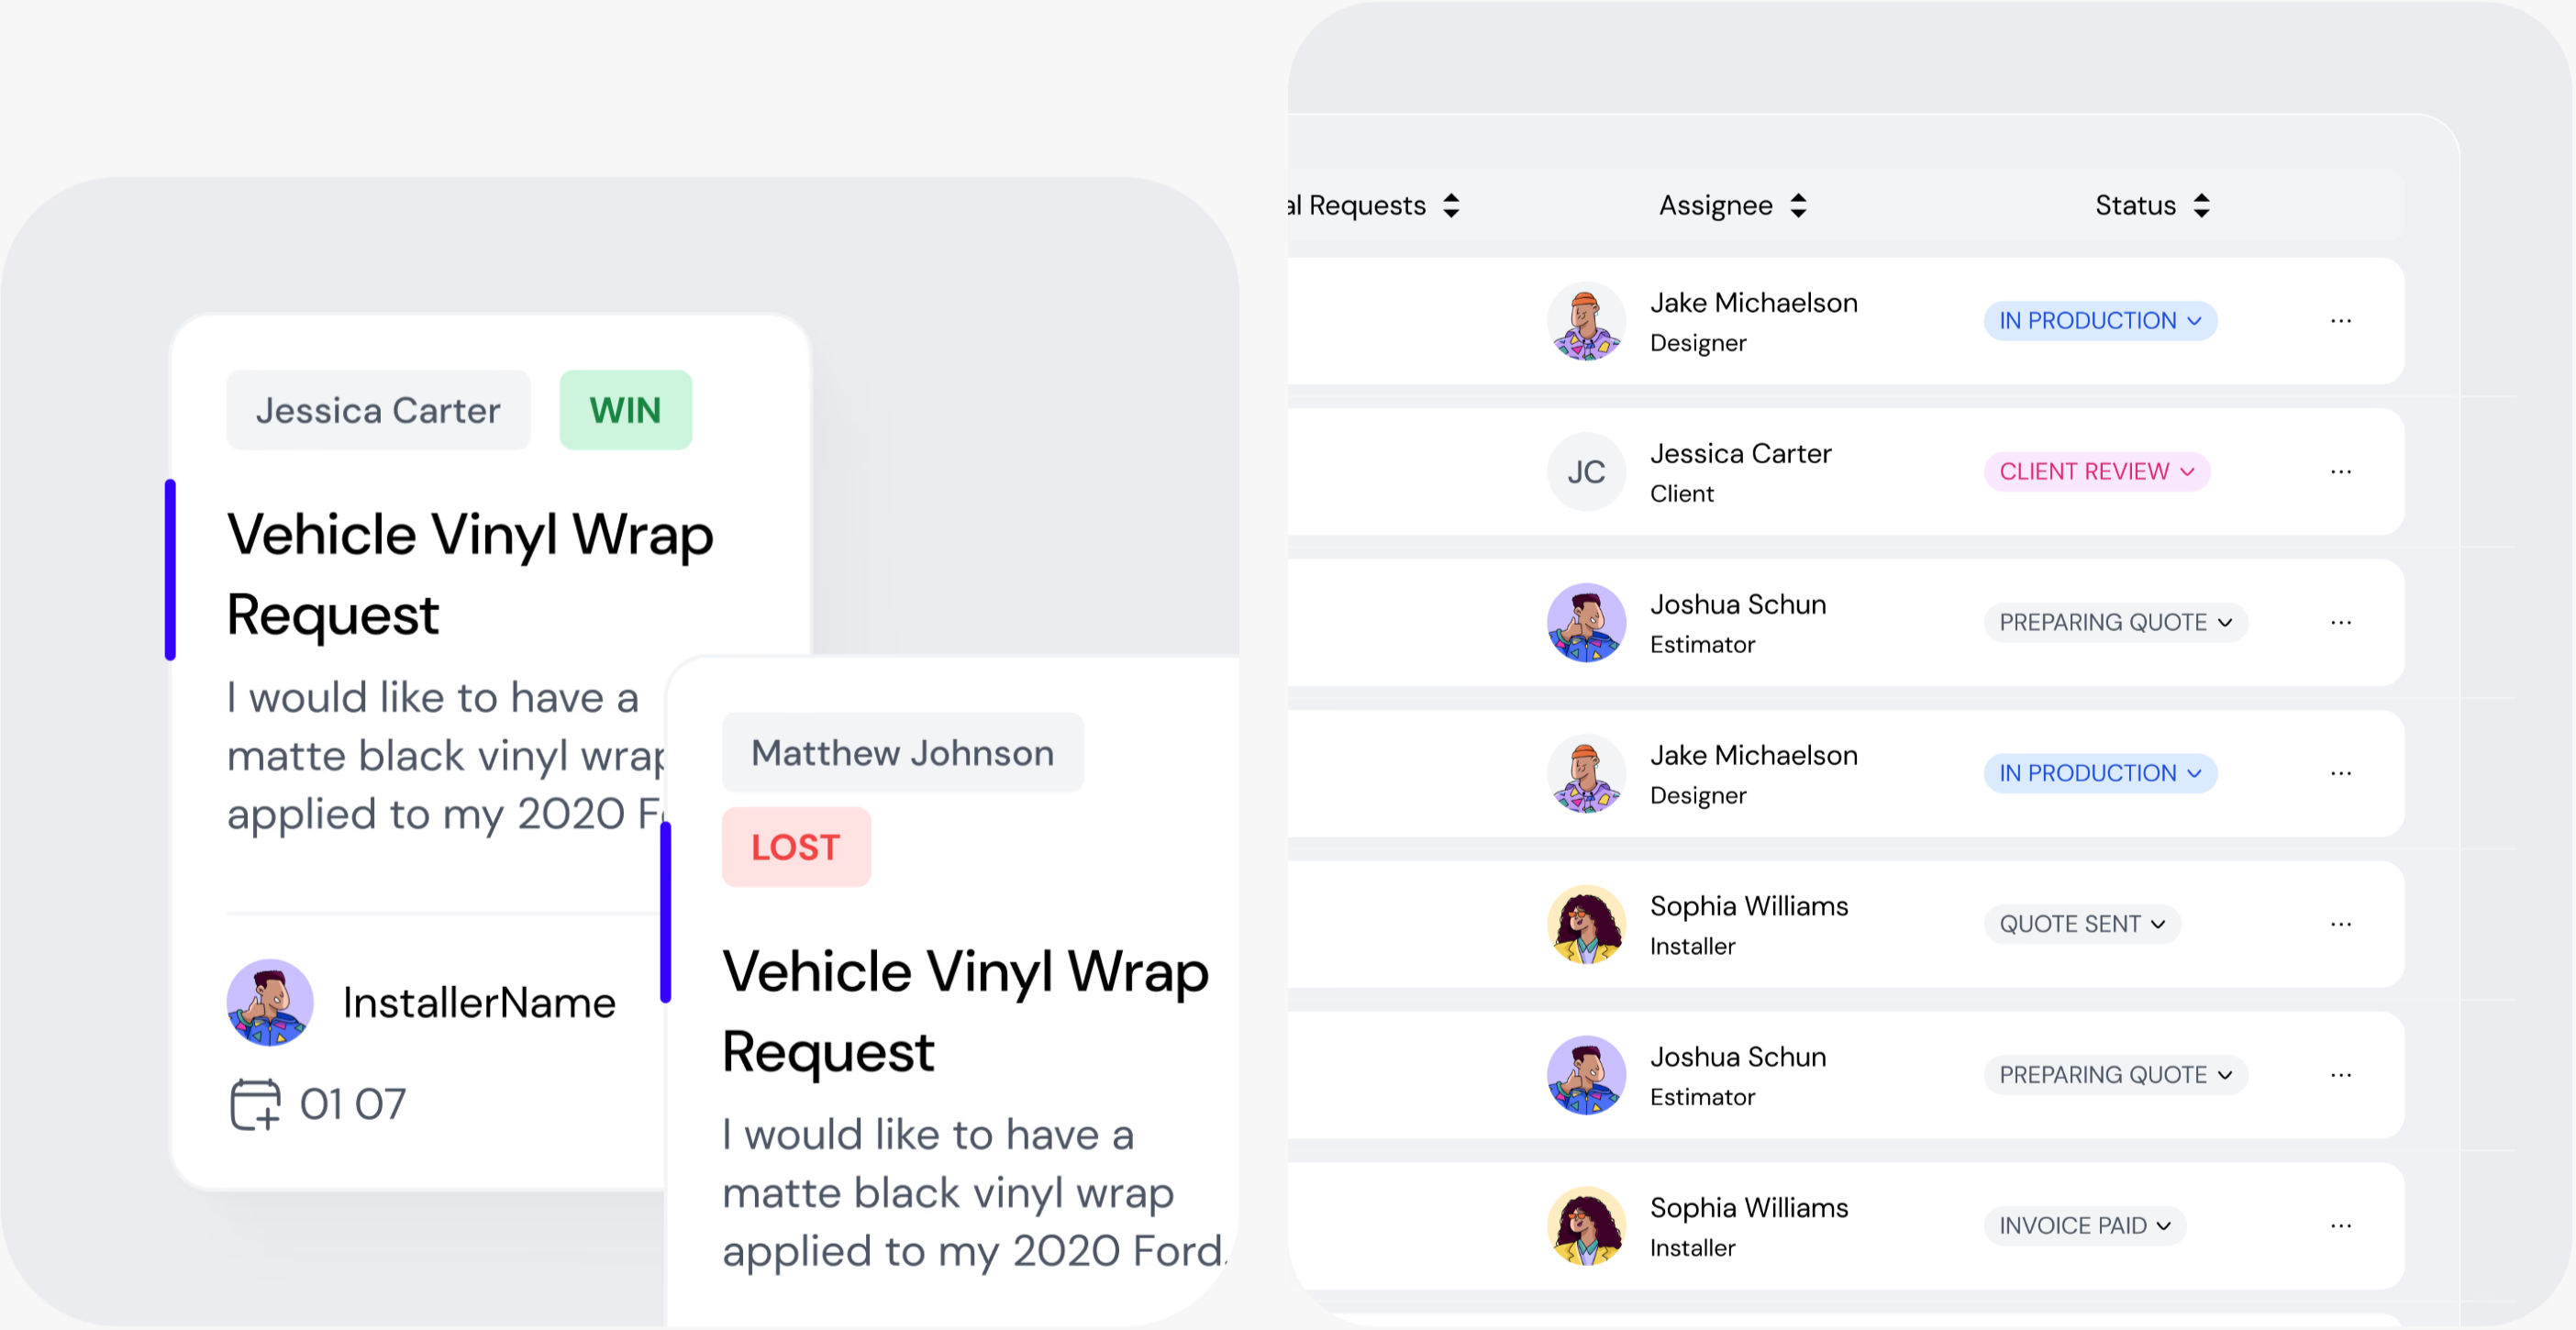Click the calendar icon beside 01 07
The height and width of the screenshot is (1330, 2576).
255,1104
